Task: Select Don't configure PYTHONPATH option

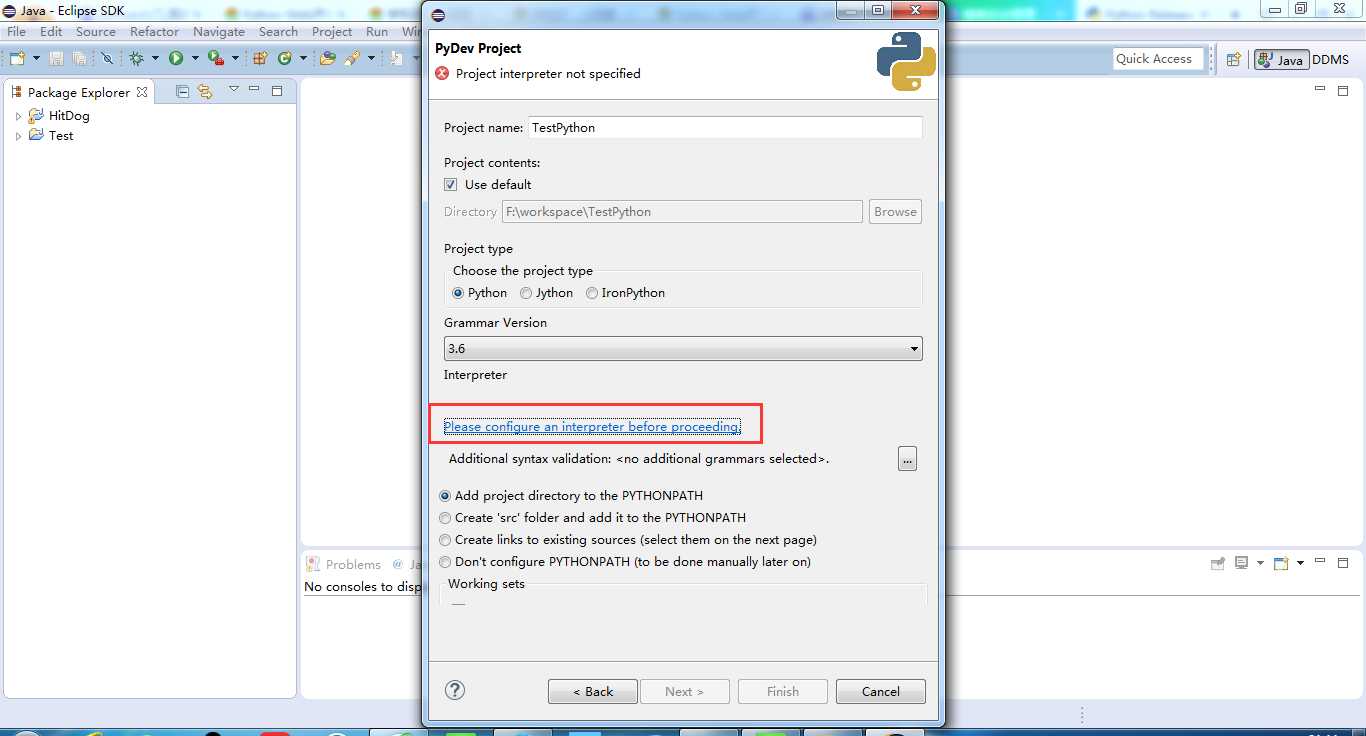Action: (x=446, y=562)
